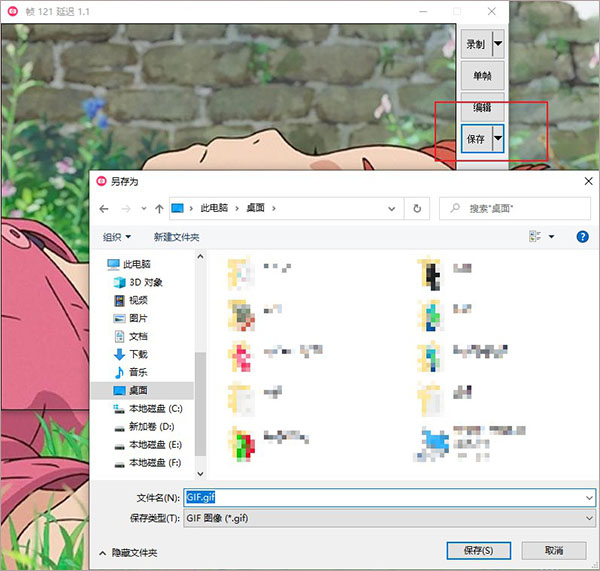Select 视频 in the sidebar

(x=130, y=300)
